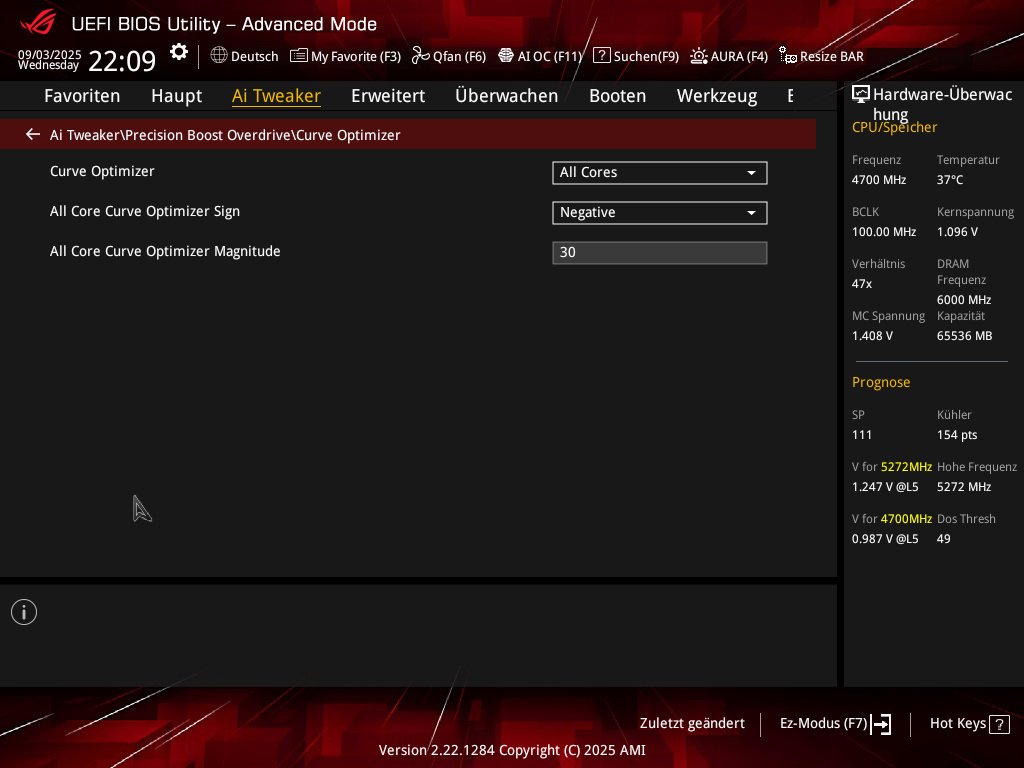Screen dimensions: 1024x768
Task: Click the back arrow in breadcrumb
Action: (33, 135)
